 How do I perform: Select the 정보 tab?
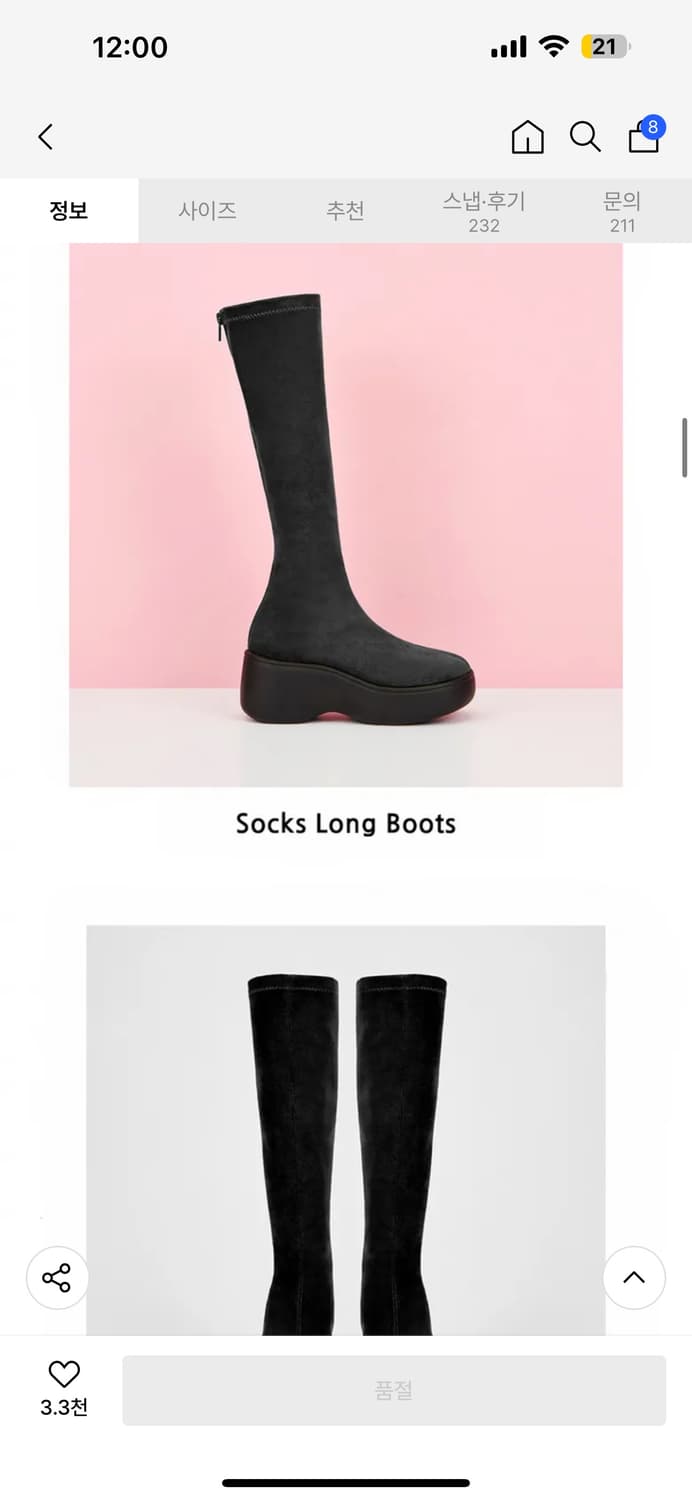[69, 211]
